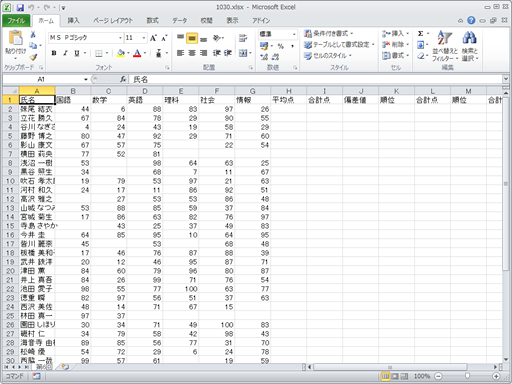Click the insert worksheet tab icon
This screenshot has height=384, width=512.
pyautogui.click(x=65, y=367)
